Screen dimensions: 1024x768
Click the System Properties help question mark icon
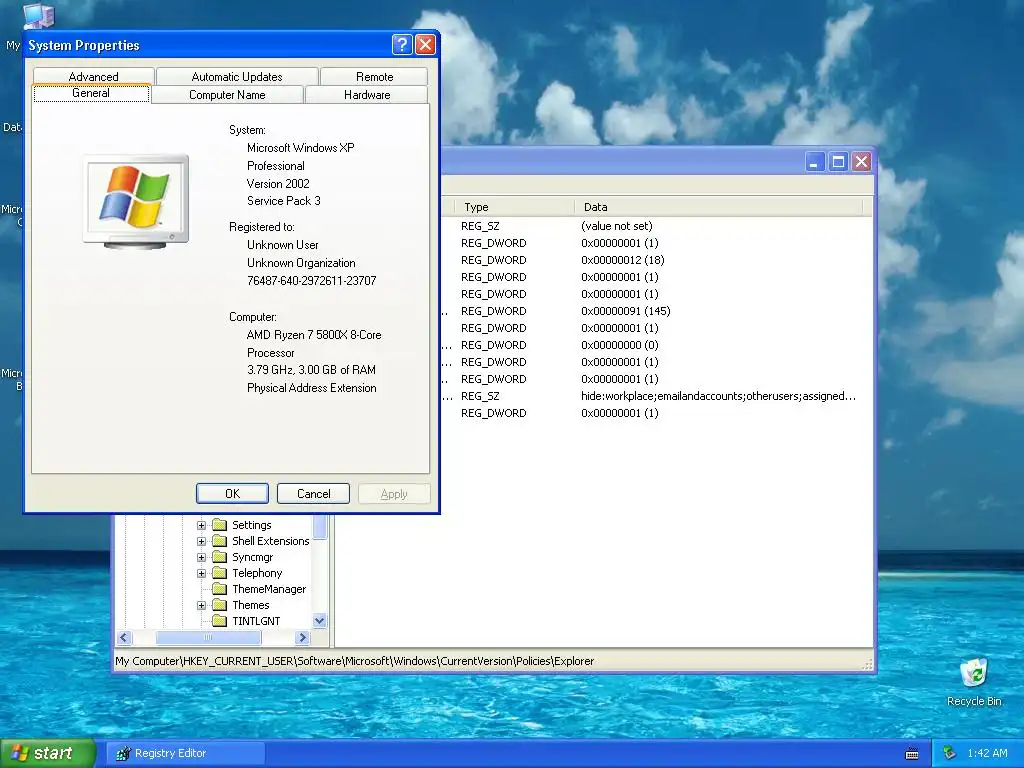[402, 44]
